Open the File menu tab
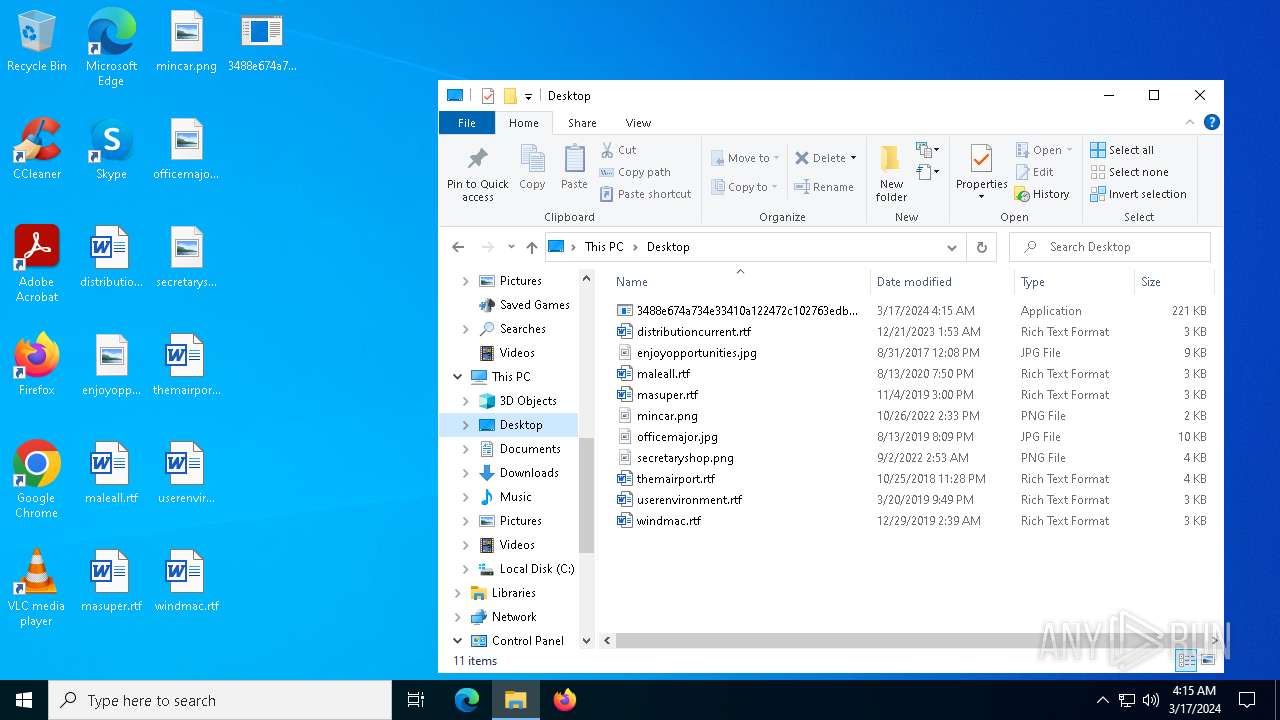Viewport: 1280px width, 720px height. click(467, 123)
